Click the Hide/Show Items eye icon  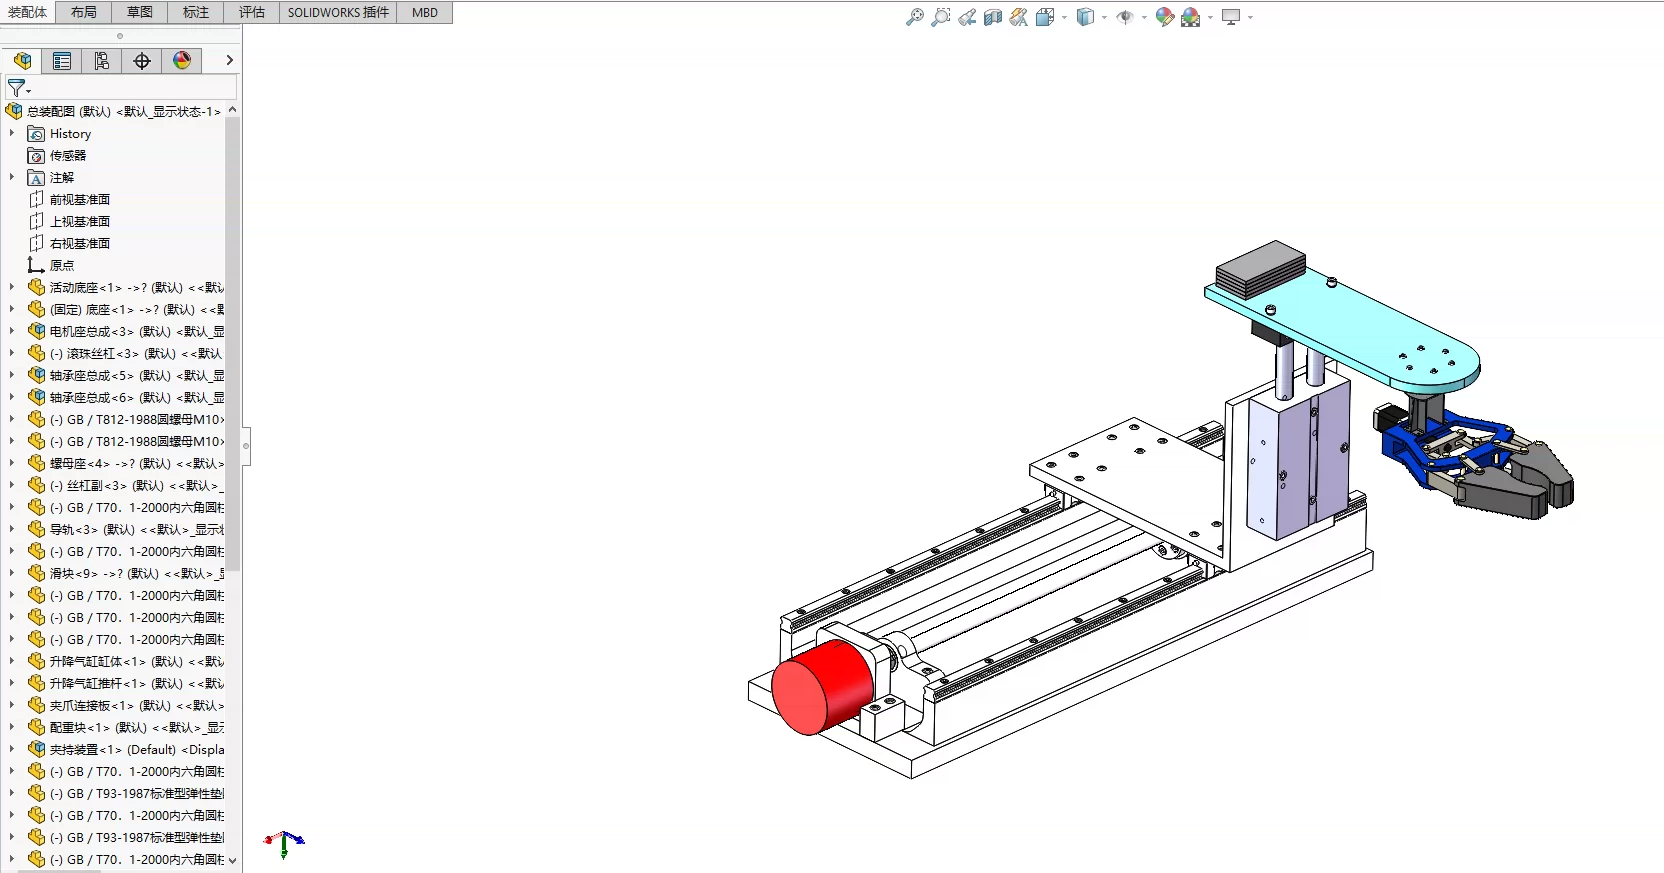(1125, 17)
